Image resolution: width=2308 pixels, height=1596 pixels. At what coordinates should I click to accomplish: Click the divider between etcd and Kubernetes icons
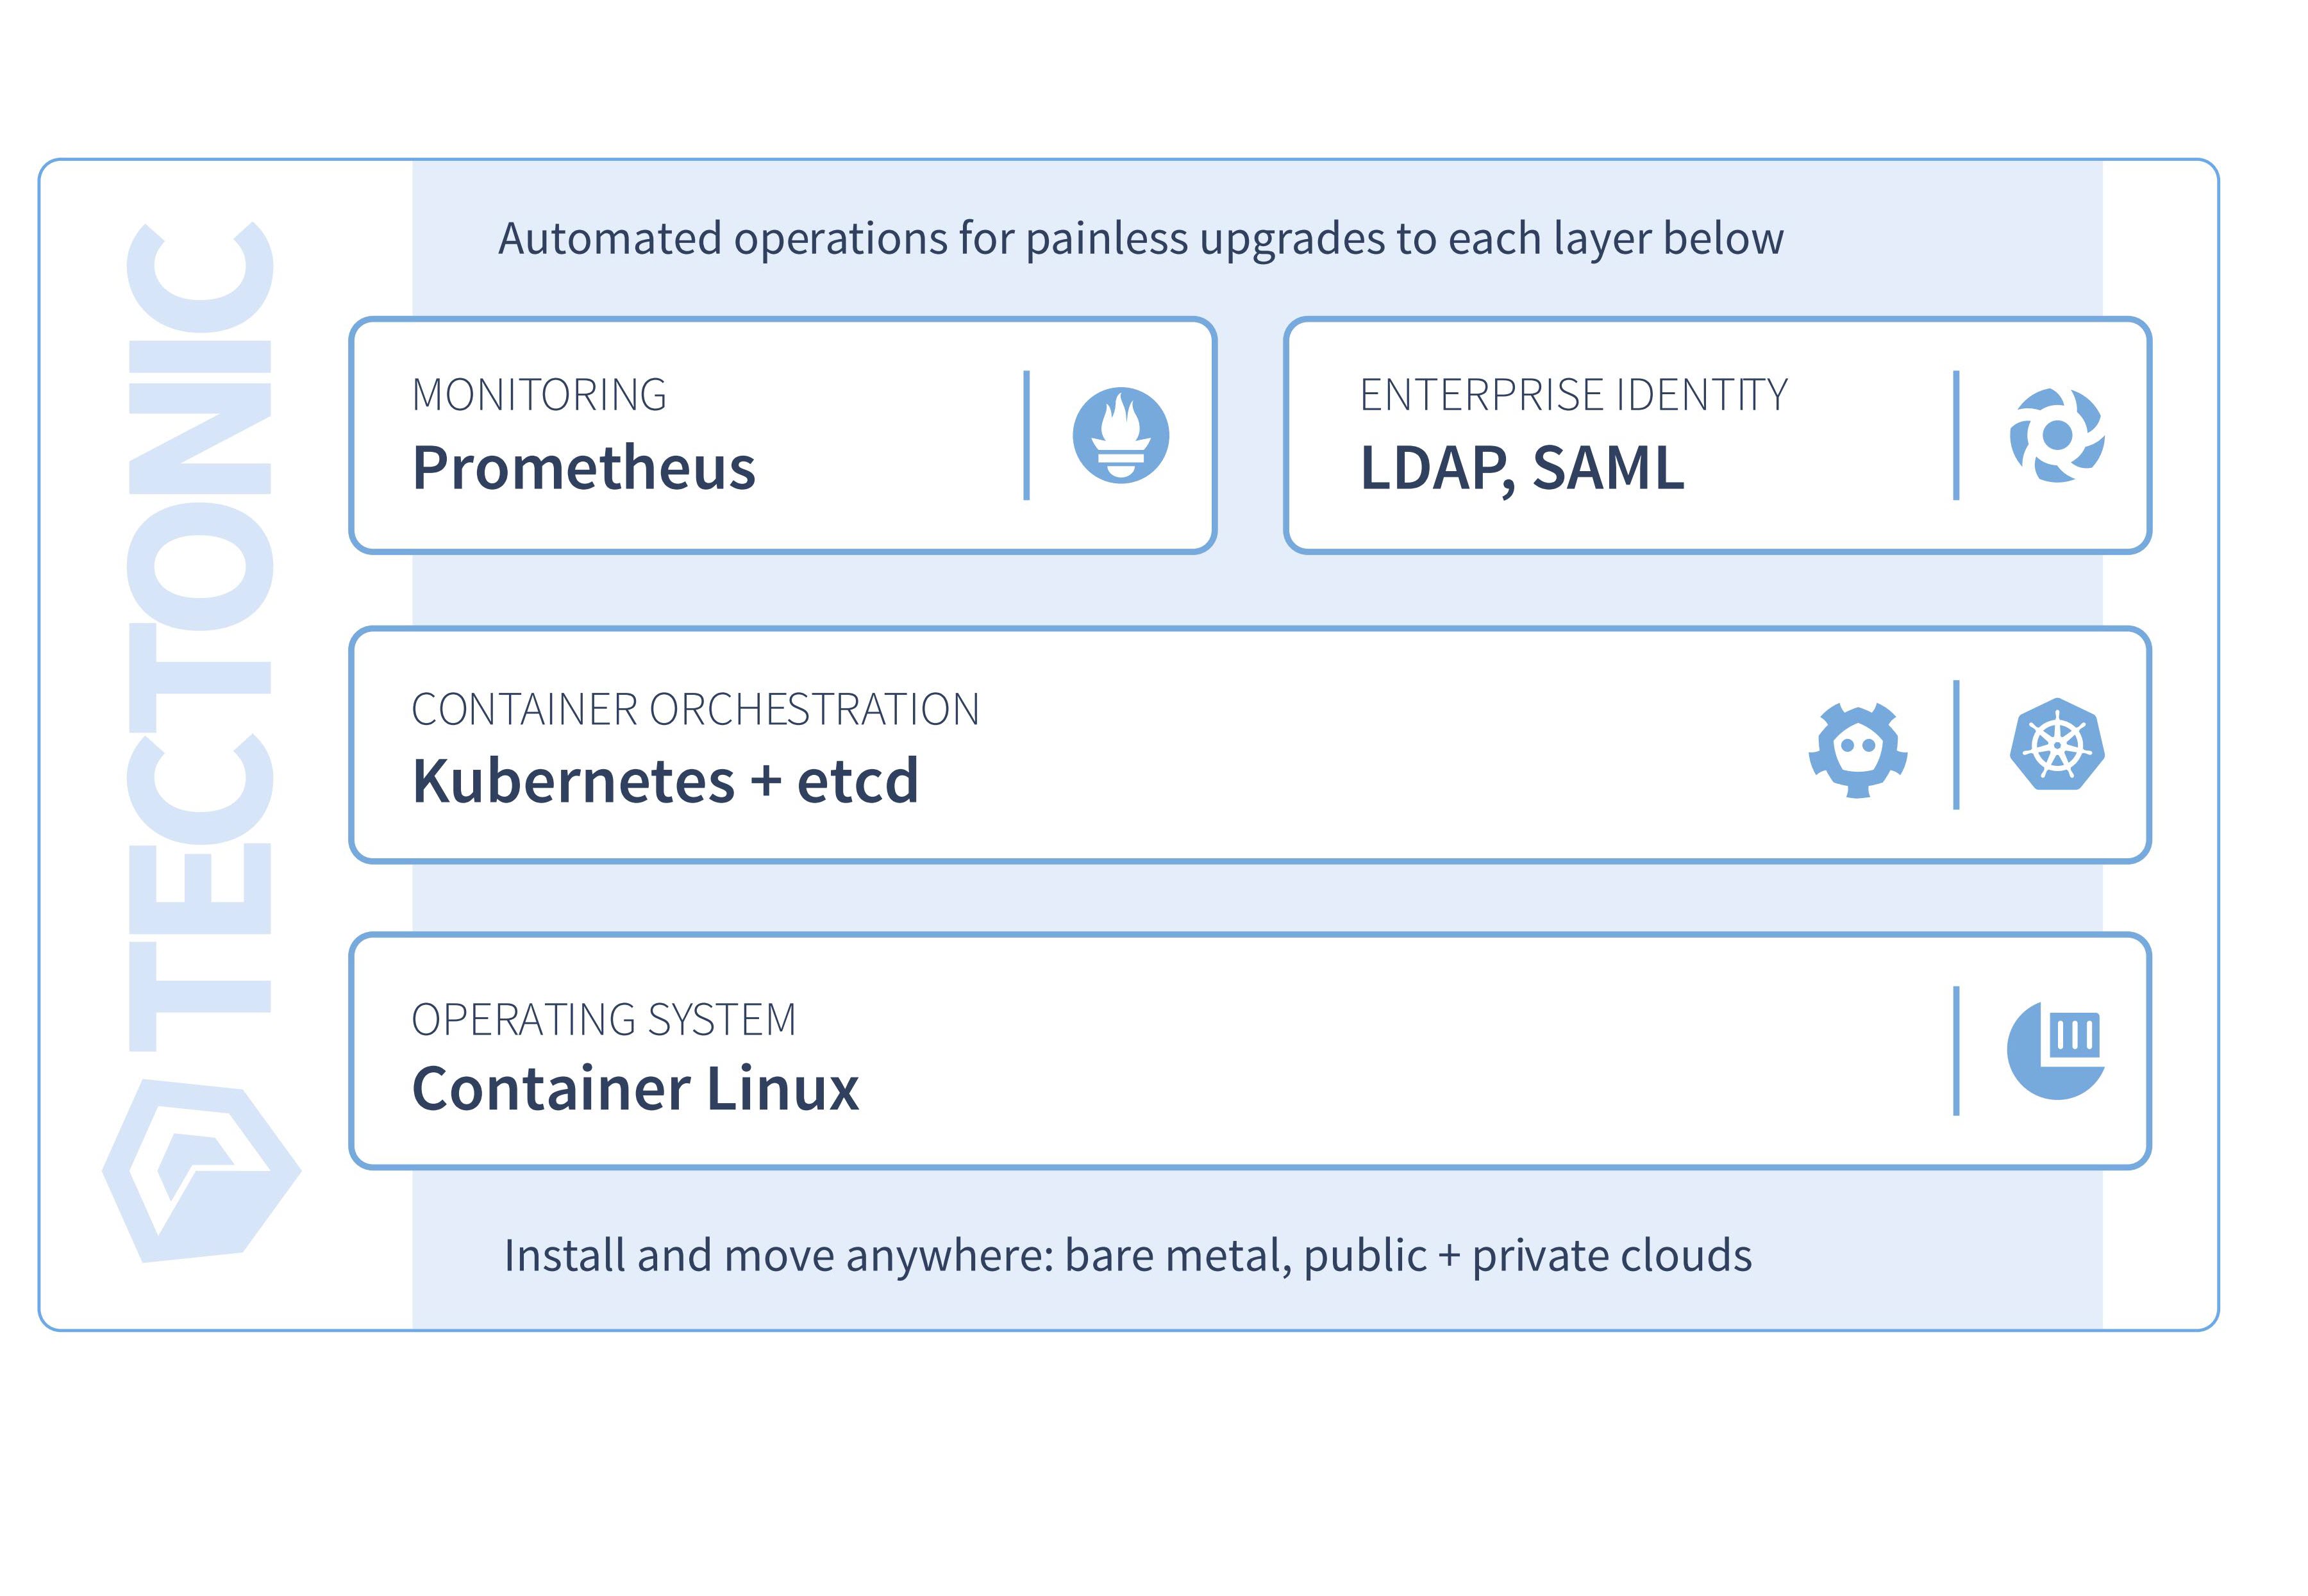[1956, 745]
